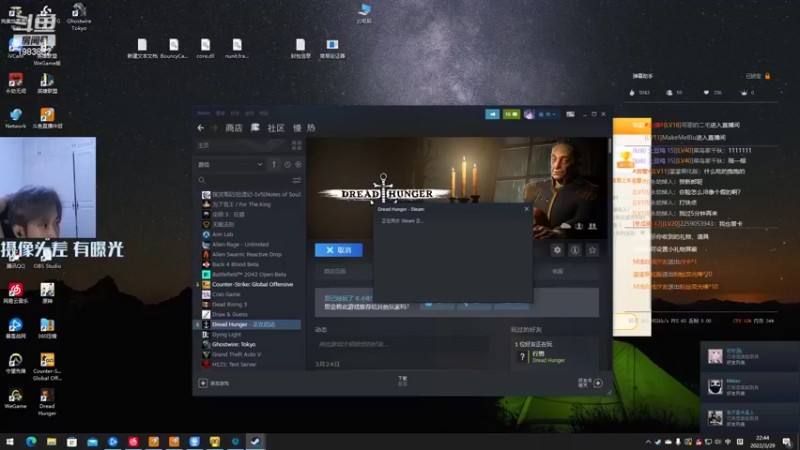Open Windows Start menu
This screenshot has height=450, width=800.
[10, 441]
